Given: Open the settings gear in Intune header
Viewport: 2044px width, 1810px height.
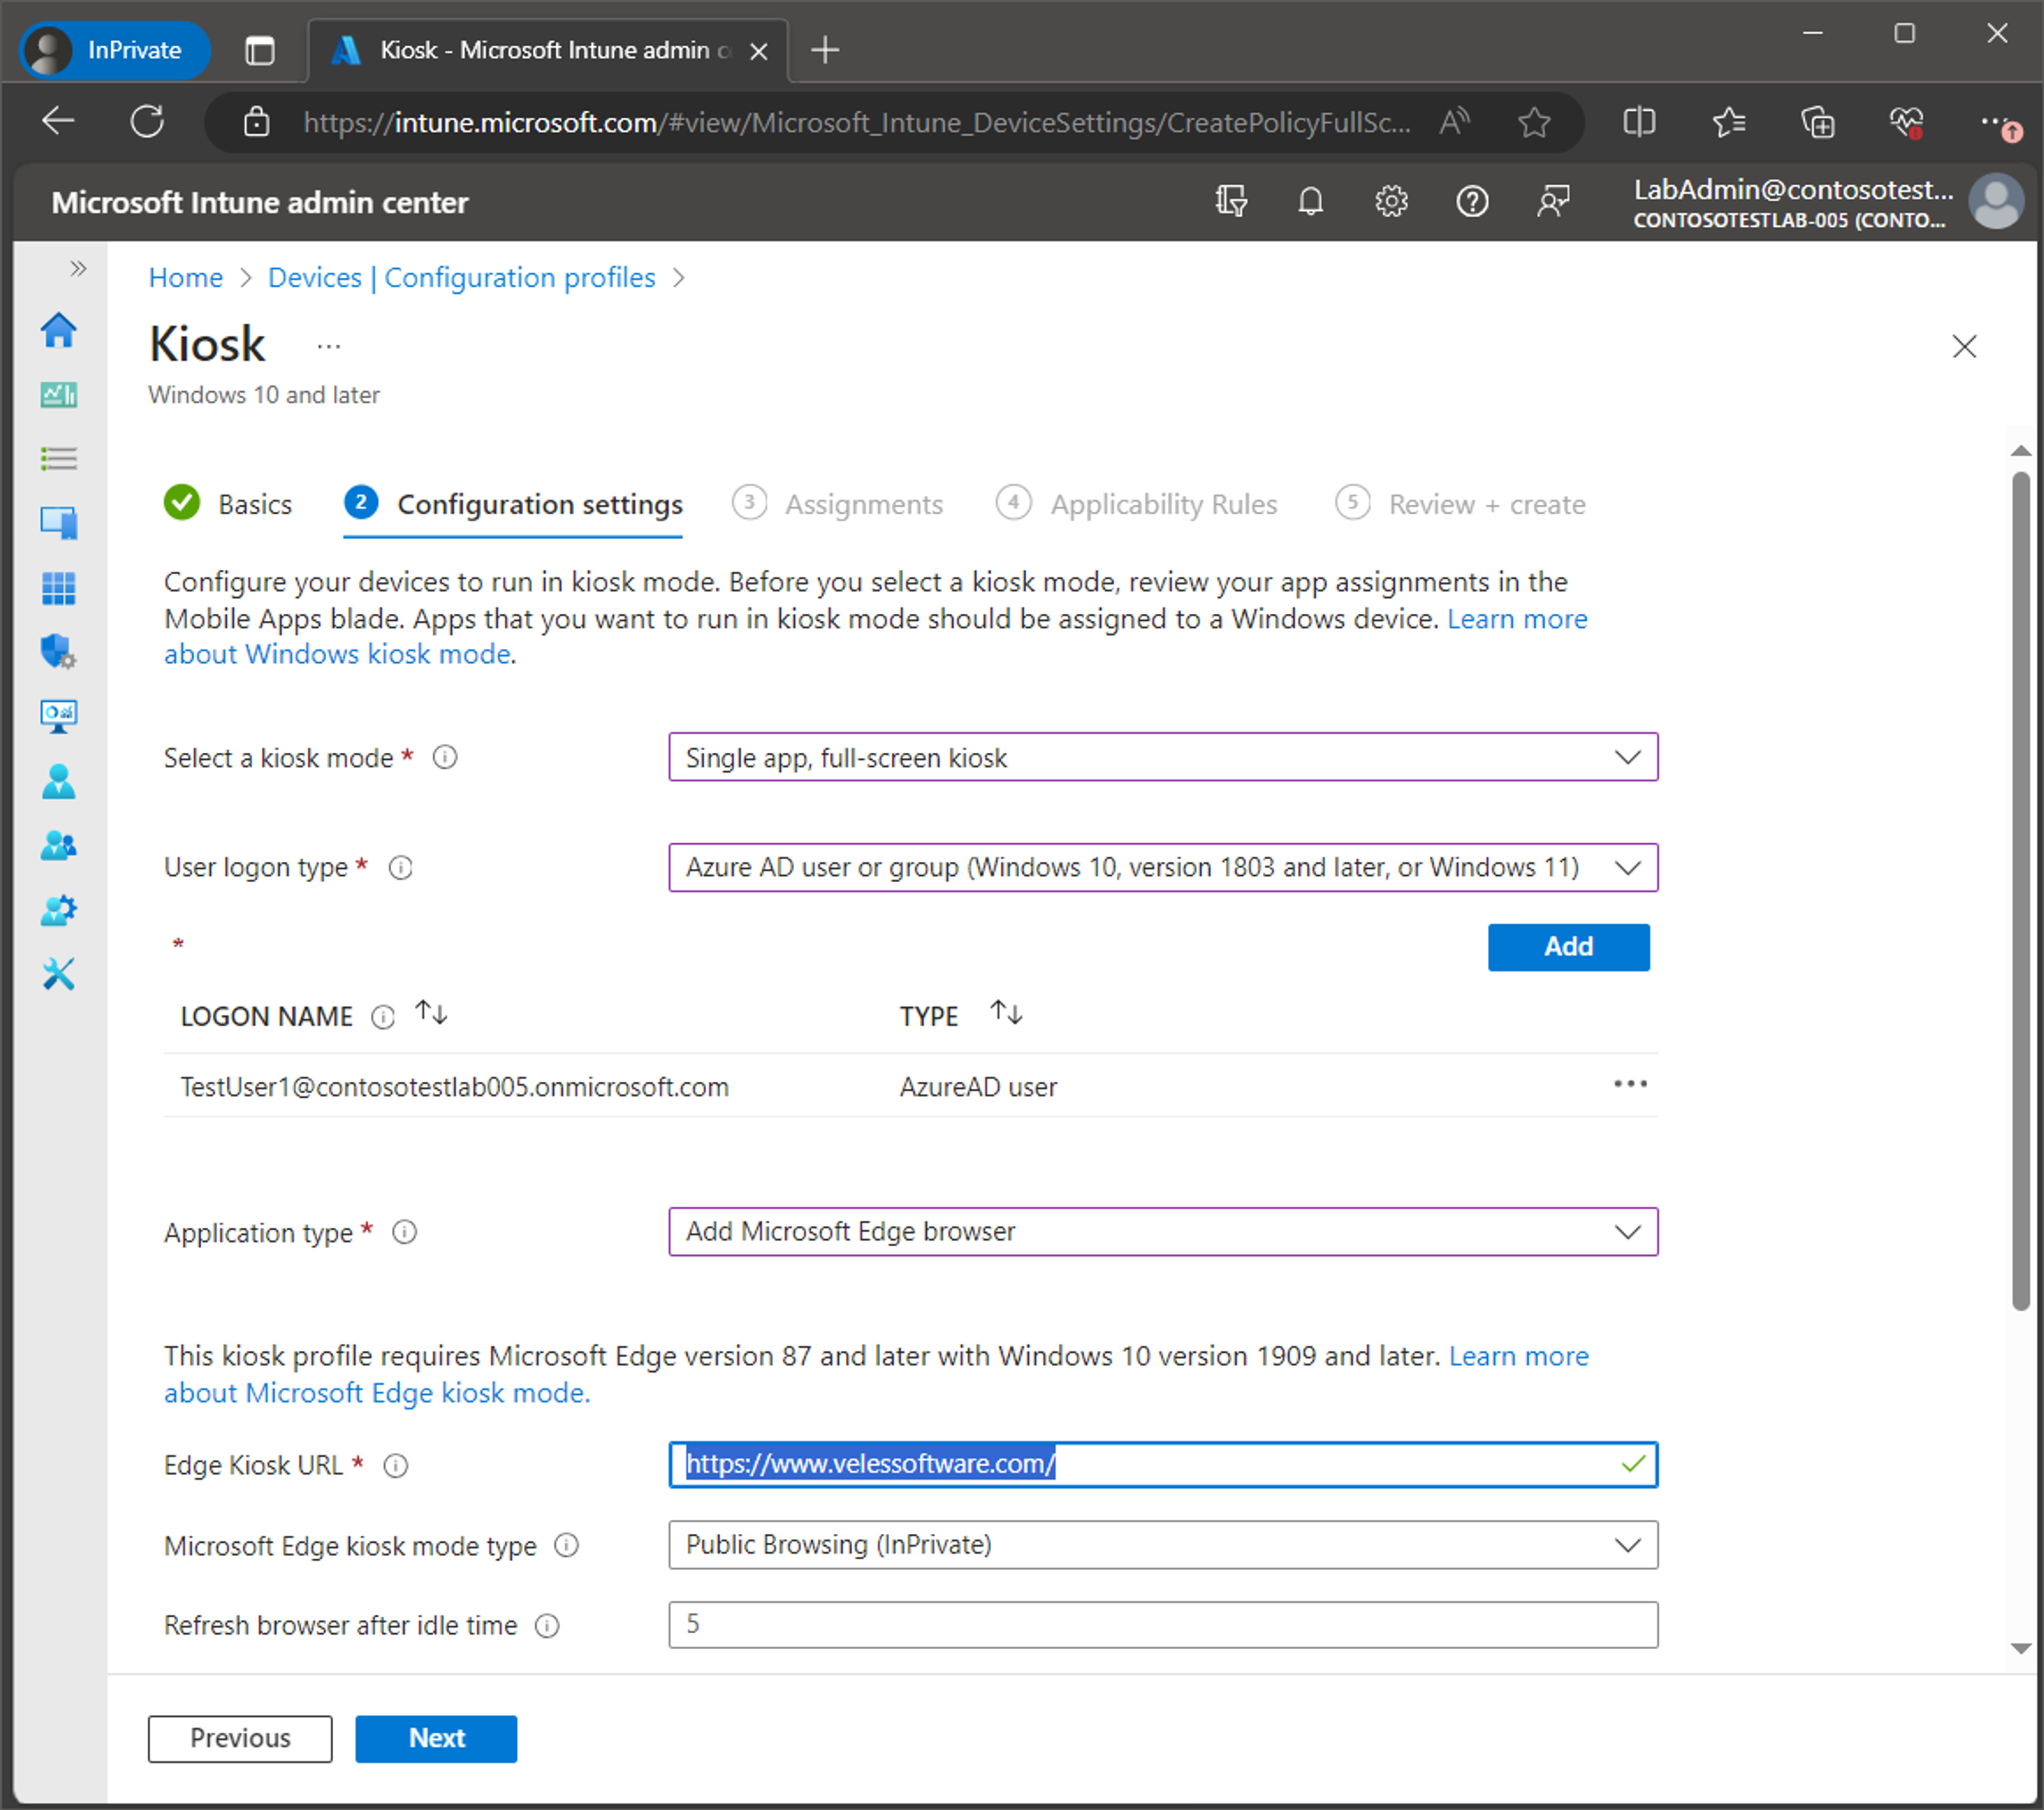Looking at the screenshot, I should click(x=1391, y=202).
